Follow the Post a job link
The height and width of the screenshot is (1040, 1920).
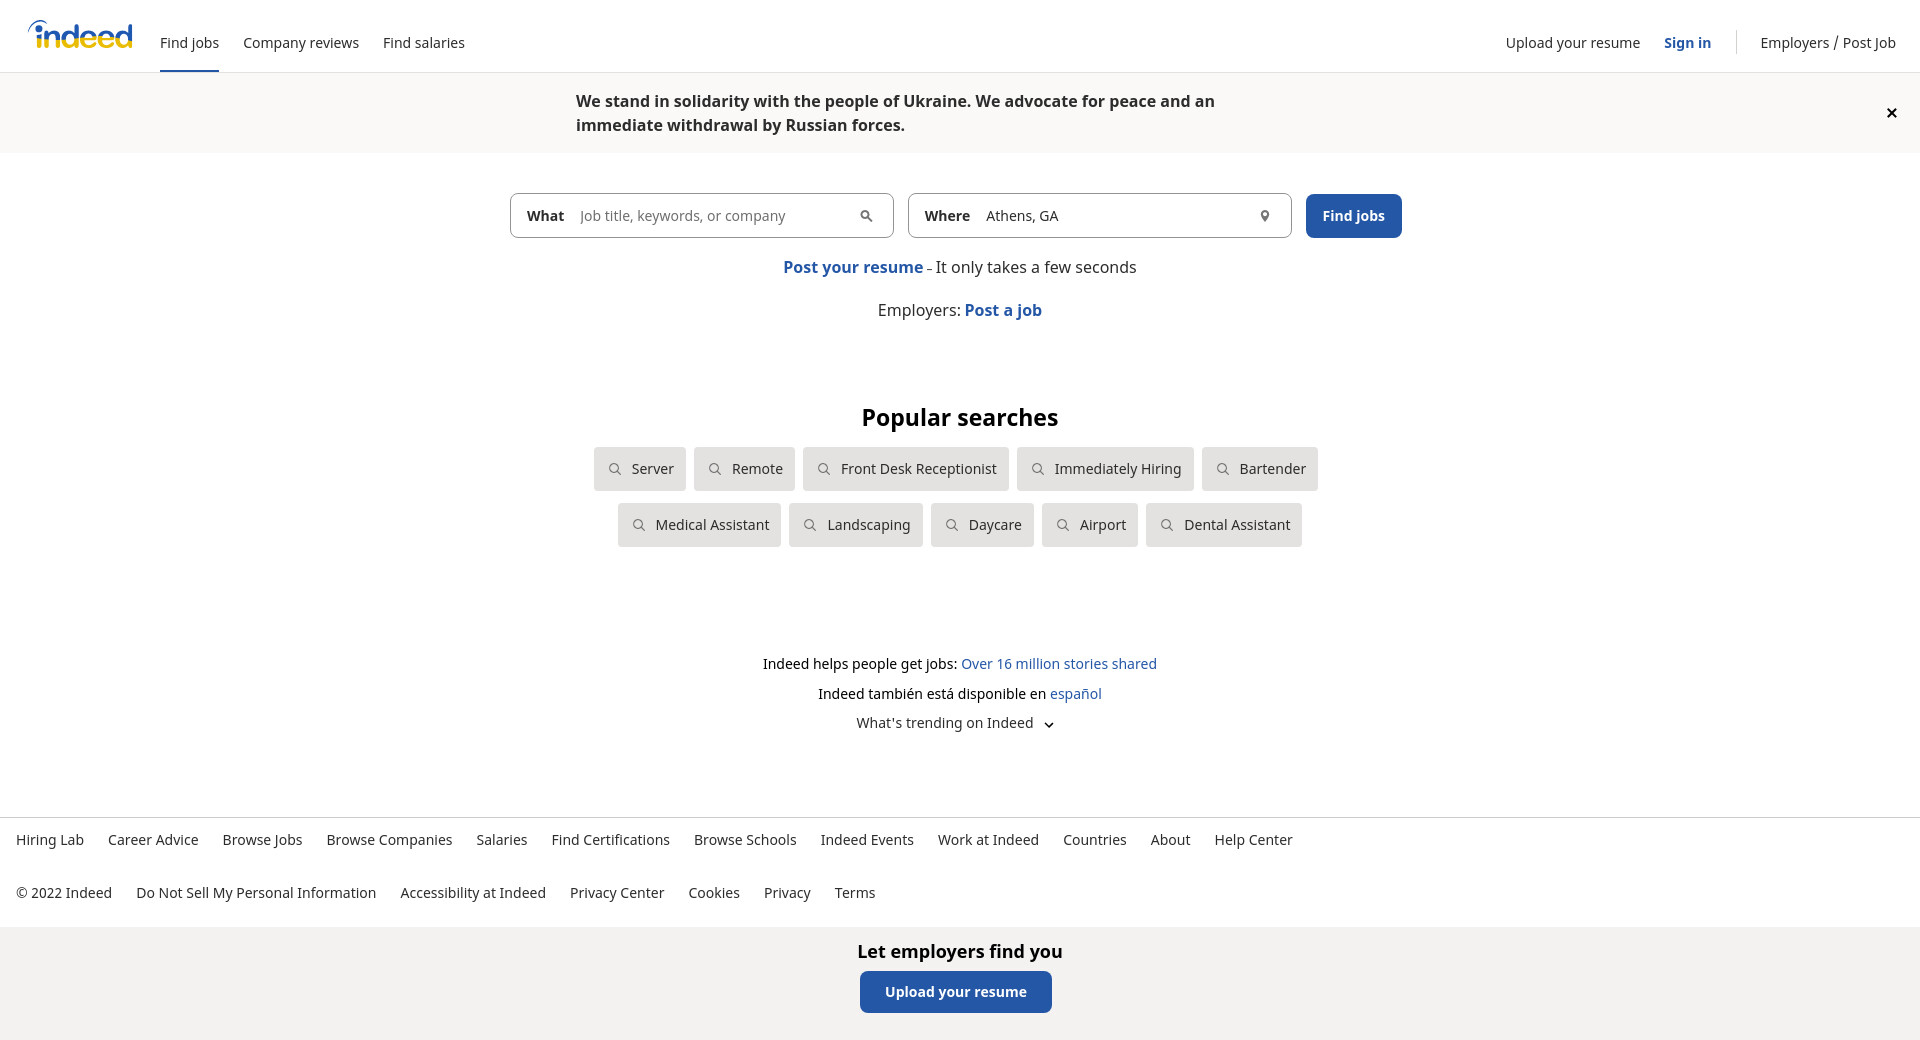coord(1003,310)
